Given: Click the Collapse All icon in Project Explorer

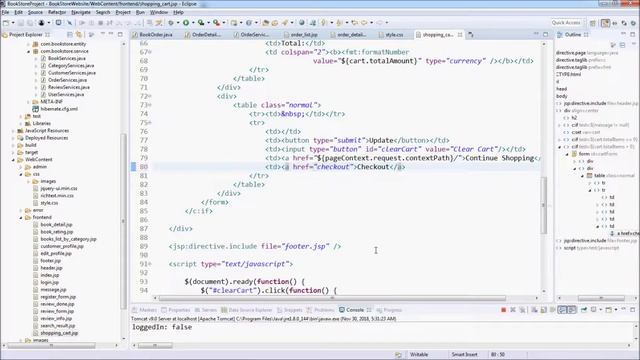Looking at the screenshot, I should point(70,35).
